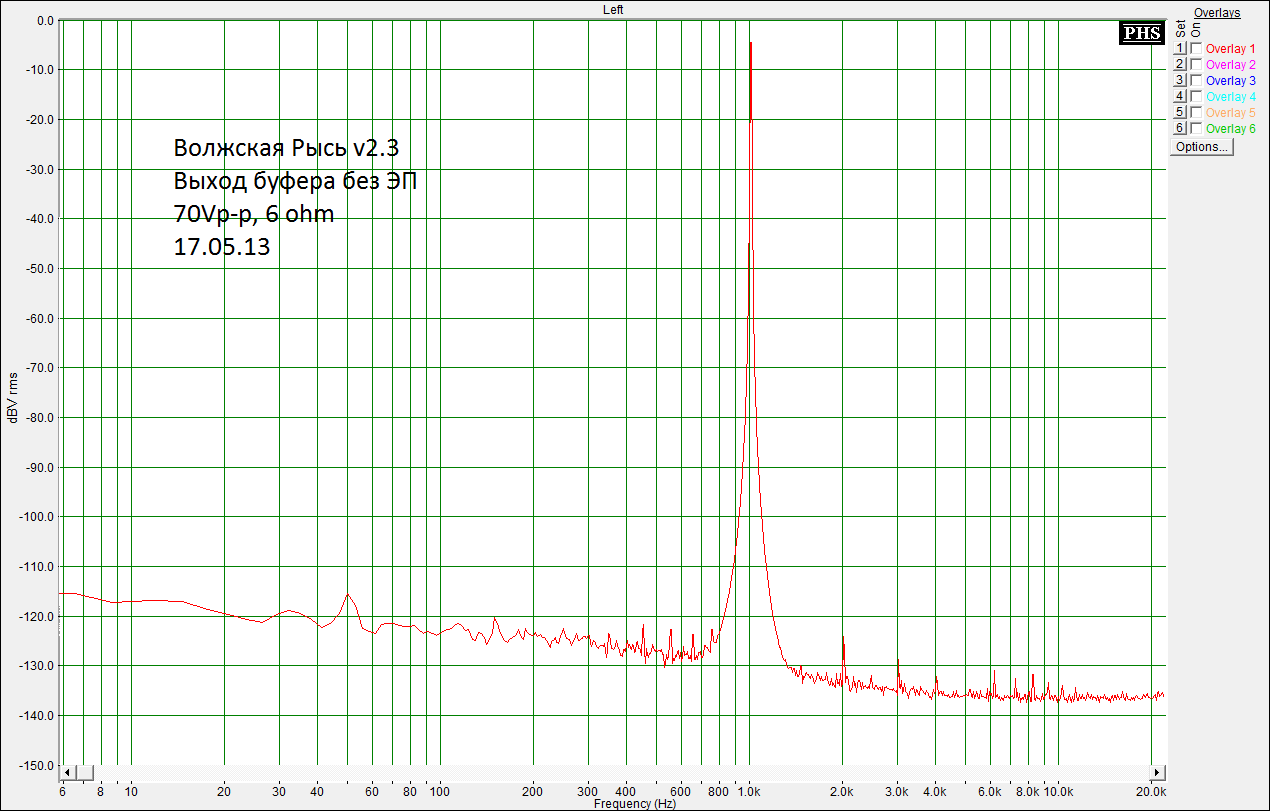The image size is (1270, 811).
Task: Click the -100.0 dB axis value
Action: click(x=36, y=517)
